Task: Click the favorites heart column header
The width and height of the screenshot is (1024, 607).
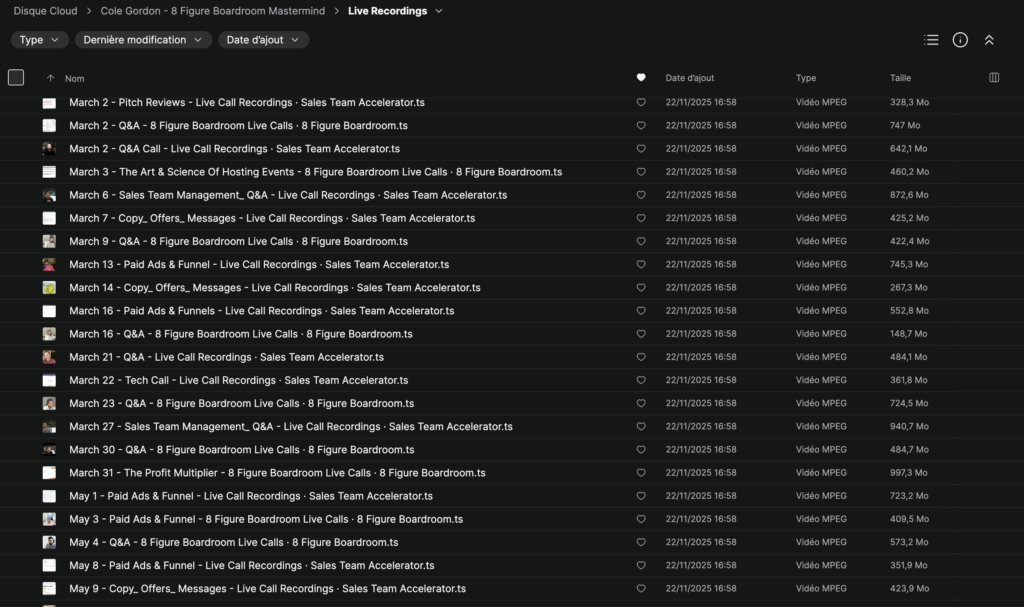Action: [x=641, y=78]
